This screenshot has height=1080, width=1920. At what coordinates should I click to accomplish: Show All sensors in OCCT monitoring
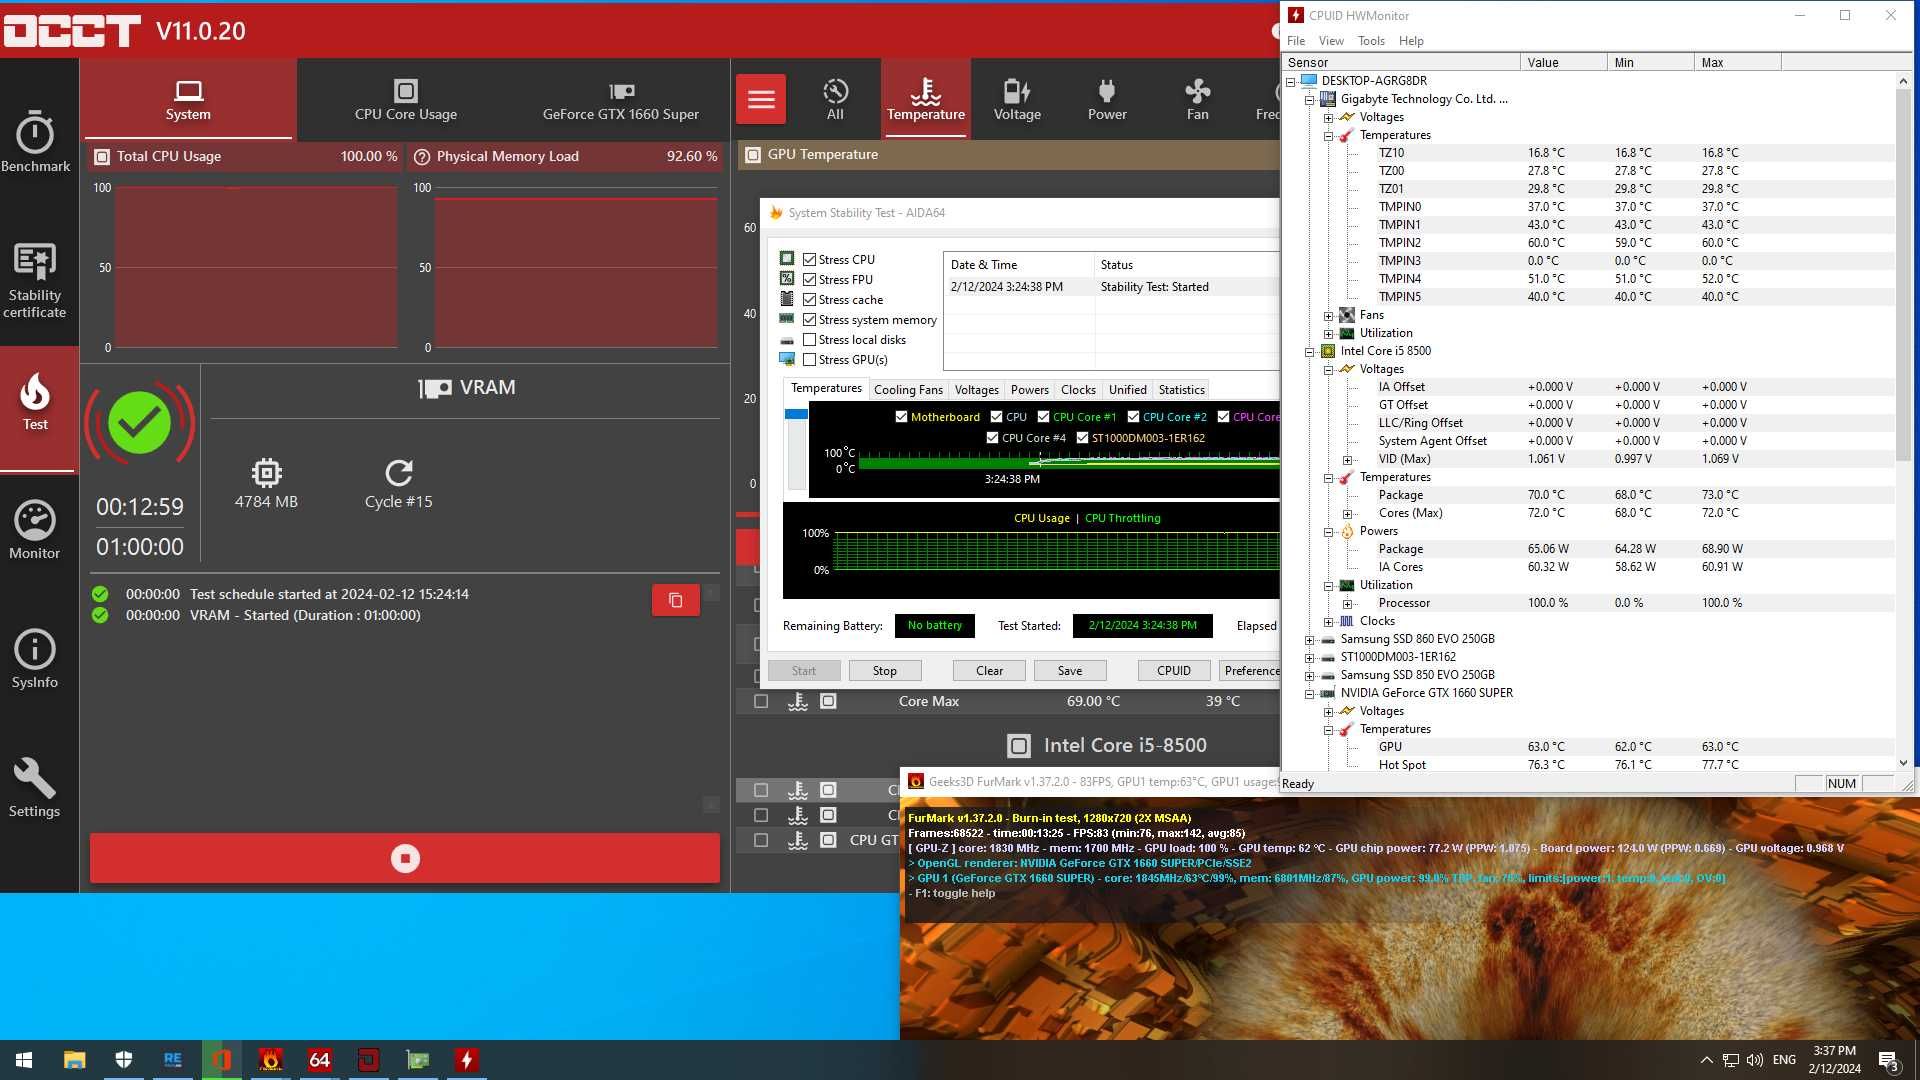pyautogui.click(x=835, y=99)
